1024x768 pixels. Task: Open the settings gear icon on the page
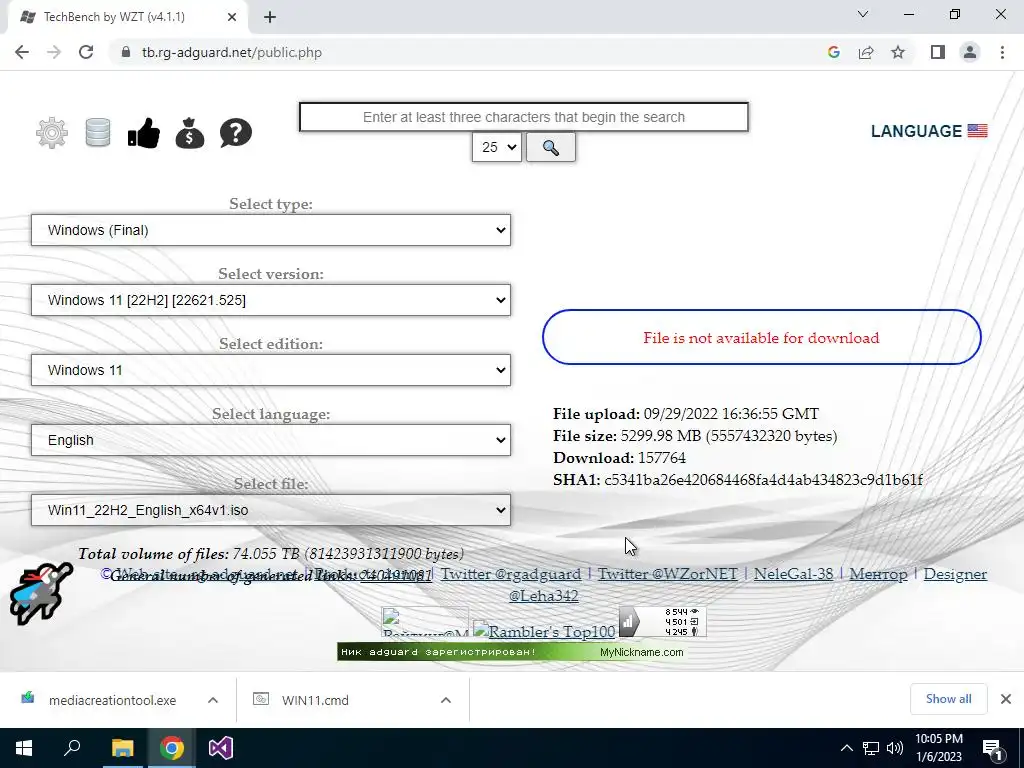coord(52,133)
